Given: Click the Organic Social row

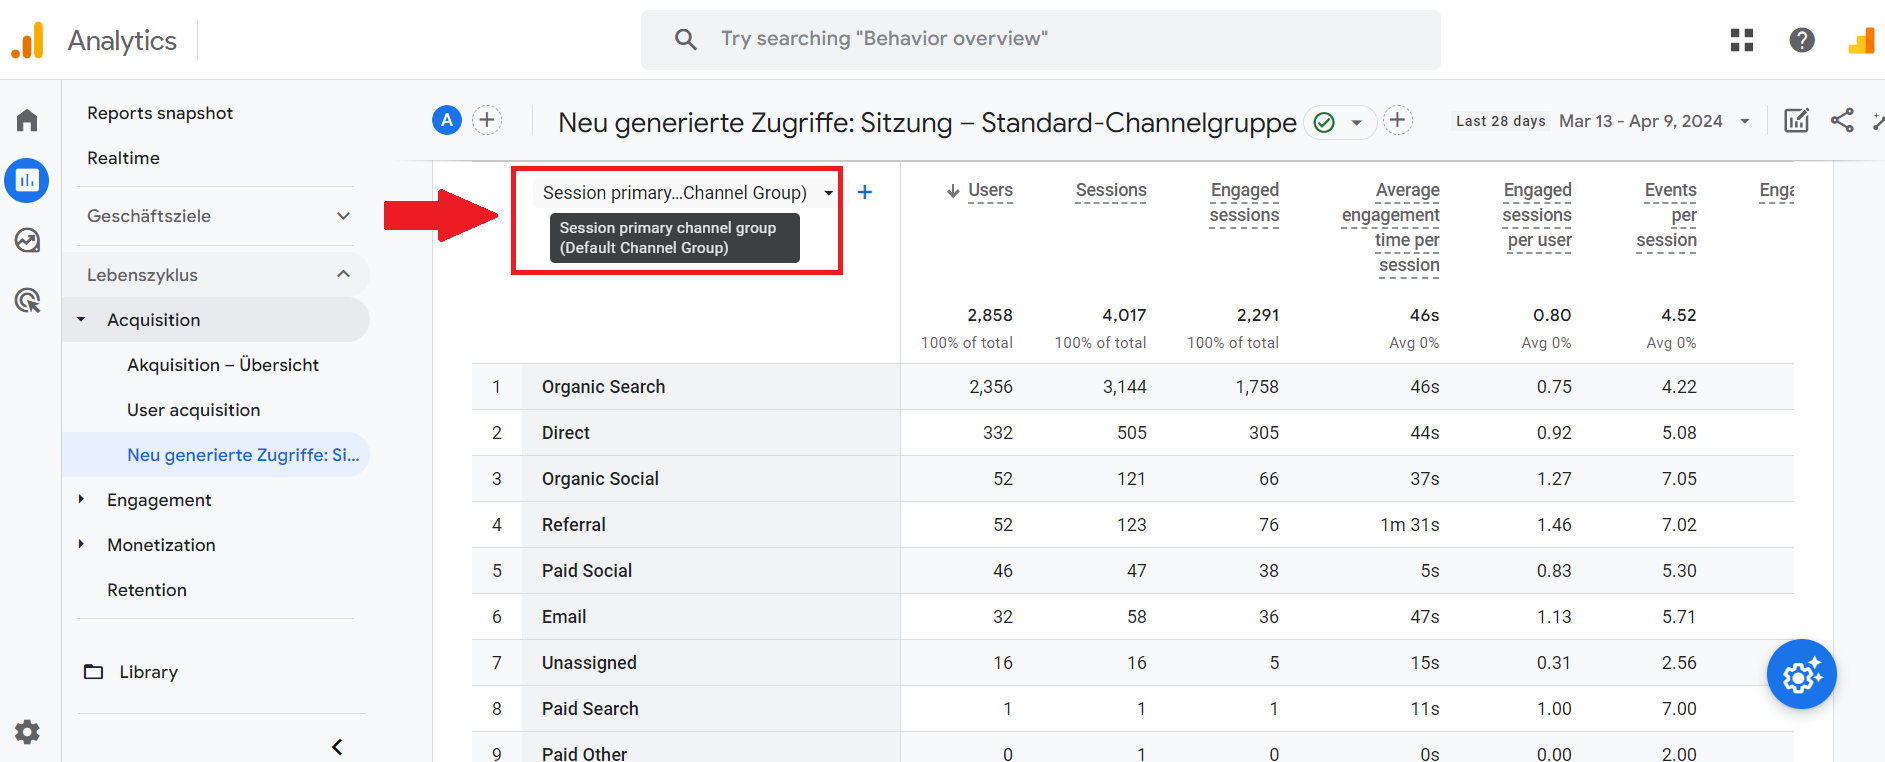Looking at the screenshot, I should [1132, 479].
